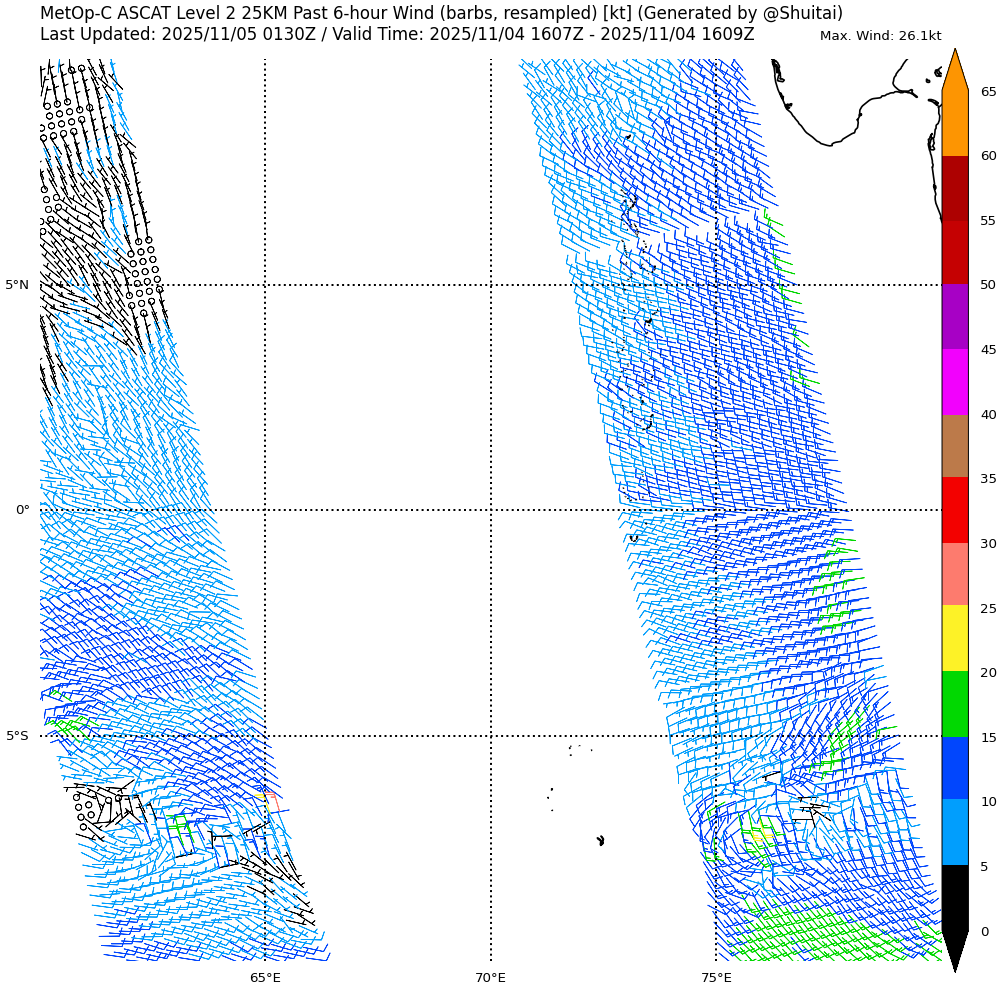Image resolution: width=1002 pixels, height=989 pixels.
Task: Select the yellow 20–25 kt colorbar band
Action: [x=954, y=638]
